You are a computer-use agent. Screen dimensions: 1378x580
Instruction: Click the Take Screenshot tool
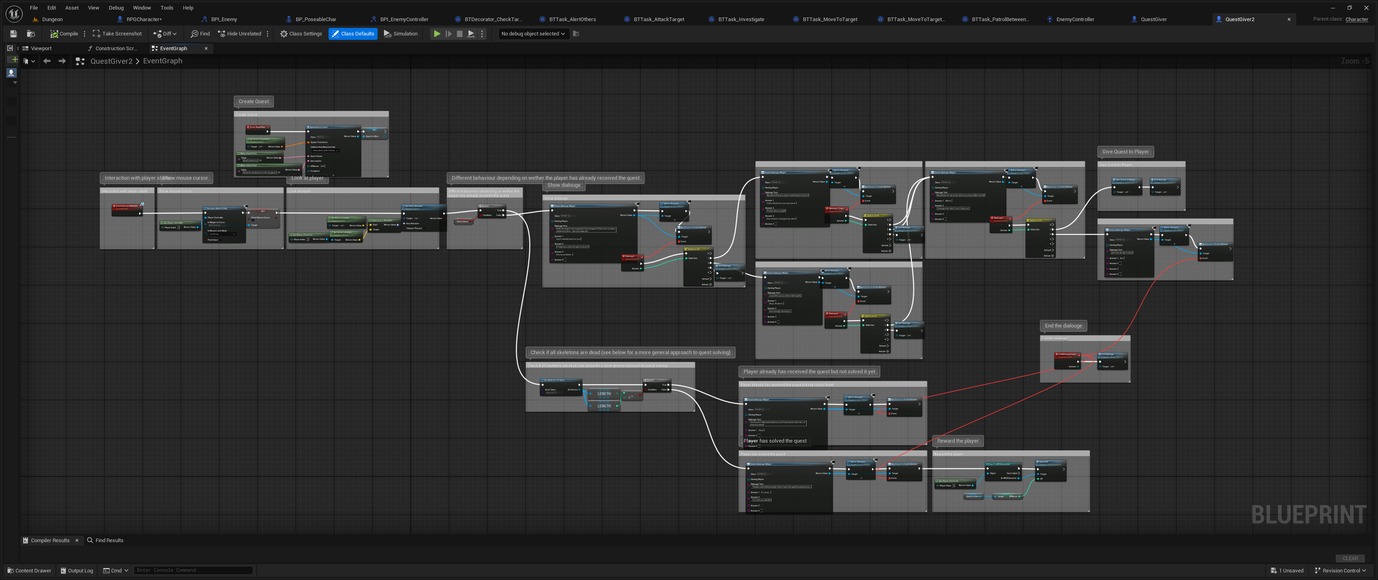coord(118,34)
